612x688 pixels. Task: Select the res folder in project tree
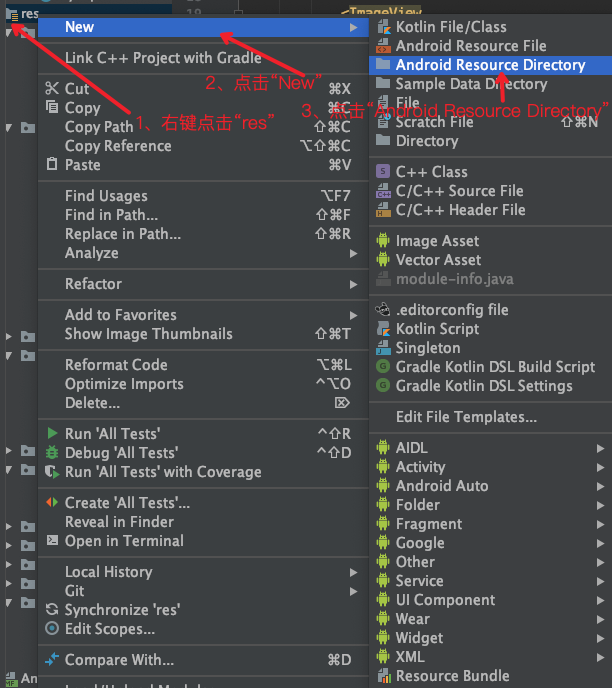coord(22,14)
